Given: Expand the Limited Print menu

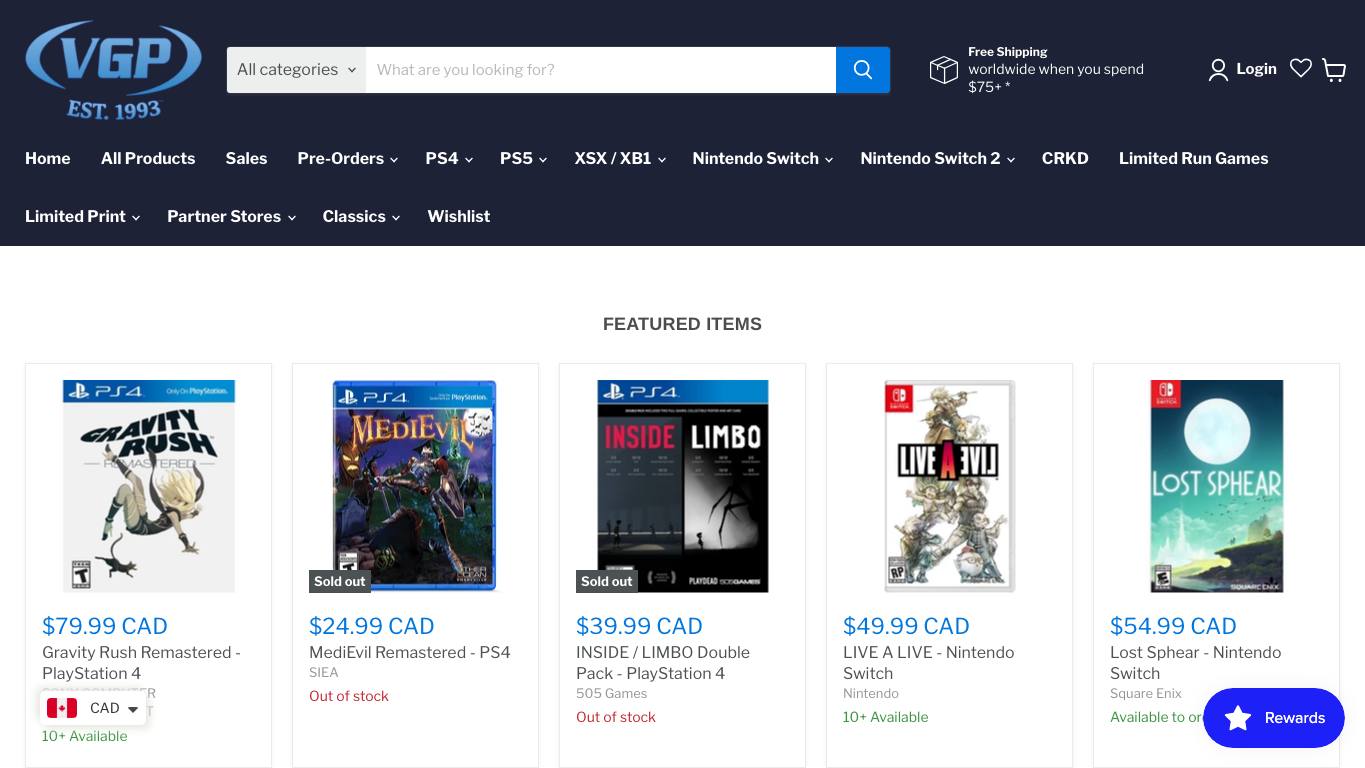Looking at the screenshot, I should coord(82,217).
